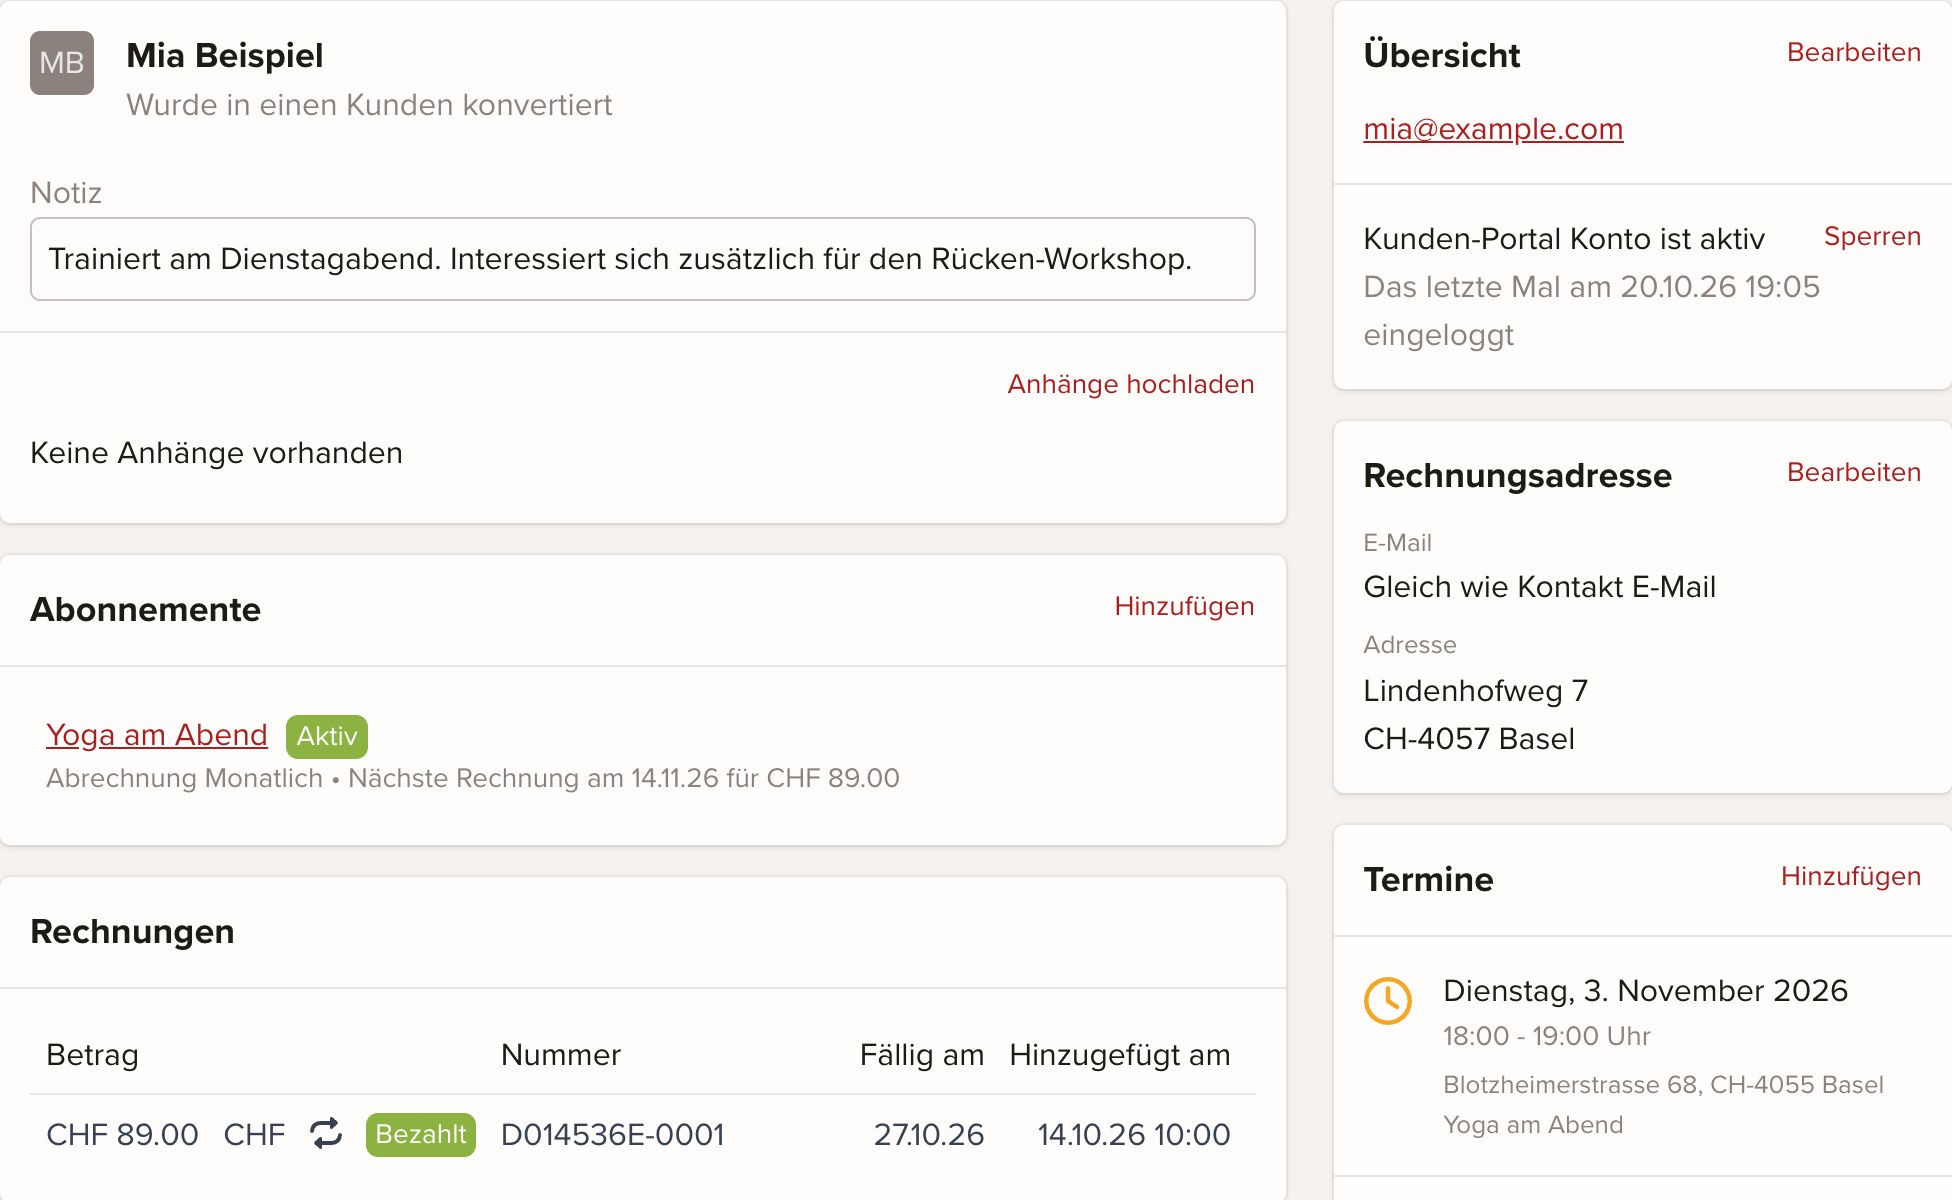This screenshot has width=1952, height=1200.
Task: Click the CHF 89.00 invoice amount
Action: (x=122, y=1134)
